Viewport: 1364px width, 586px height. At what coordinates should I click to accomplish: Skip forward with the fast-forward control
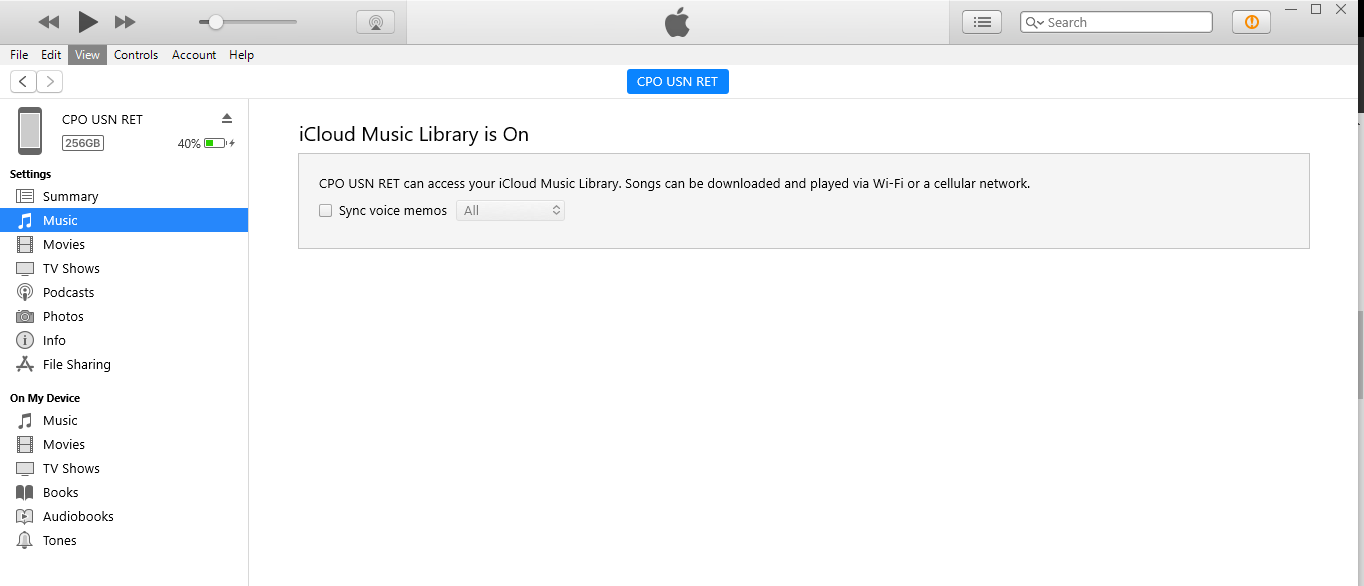tap(124, 21)
